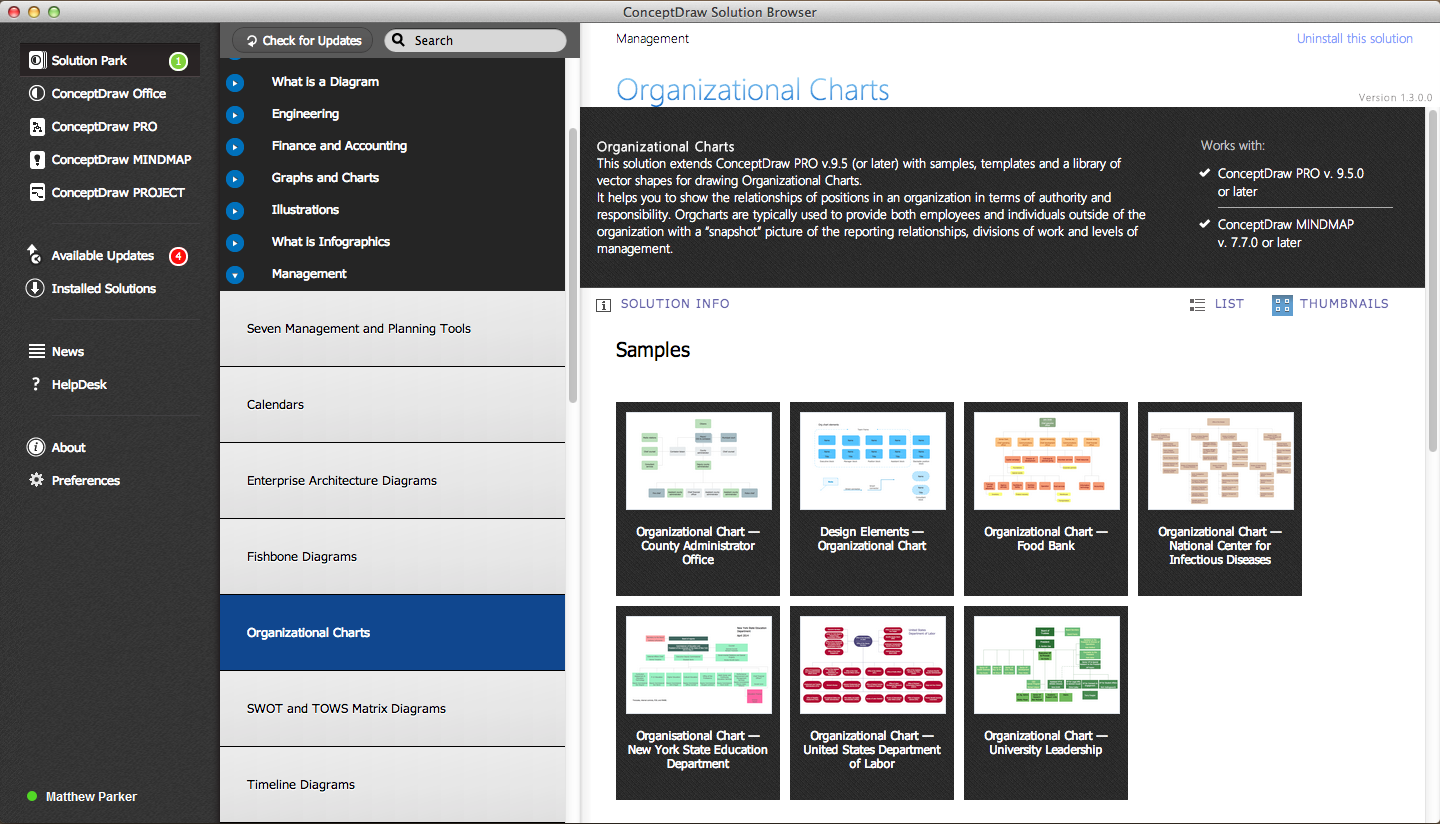
Task: Click the Management breadcrumb link
Action: (x=653, y=39)
